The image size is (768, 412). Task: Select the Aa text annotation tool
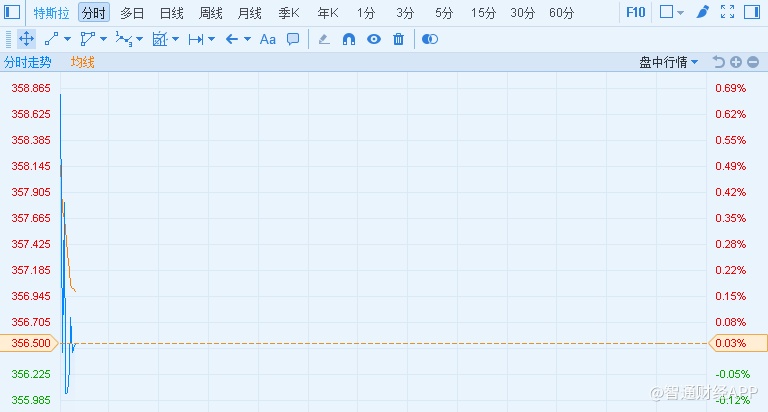pyautogui.click(x=267, y=39)
